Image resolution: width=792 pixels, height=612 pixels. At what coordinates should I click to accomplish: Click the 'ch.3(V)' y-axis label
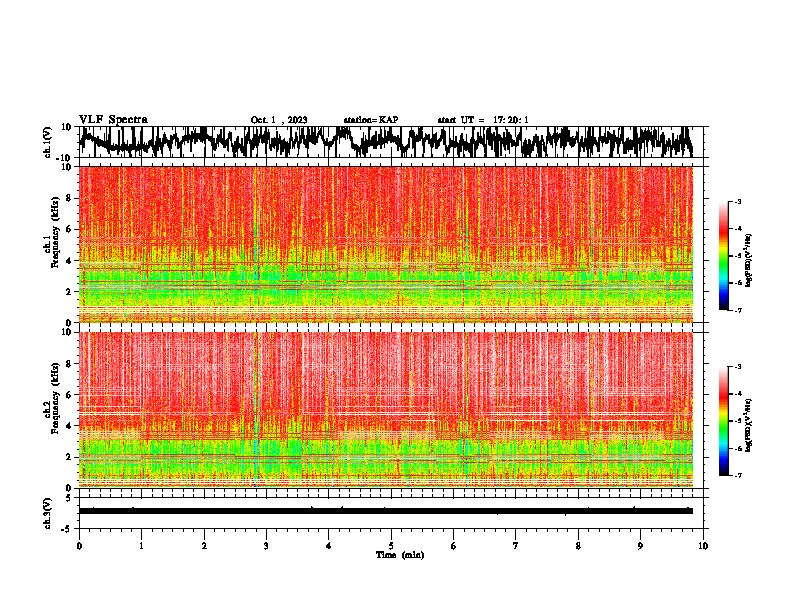pyautogui.click(x=48, y=513)
